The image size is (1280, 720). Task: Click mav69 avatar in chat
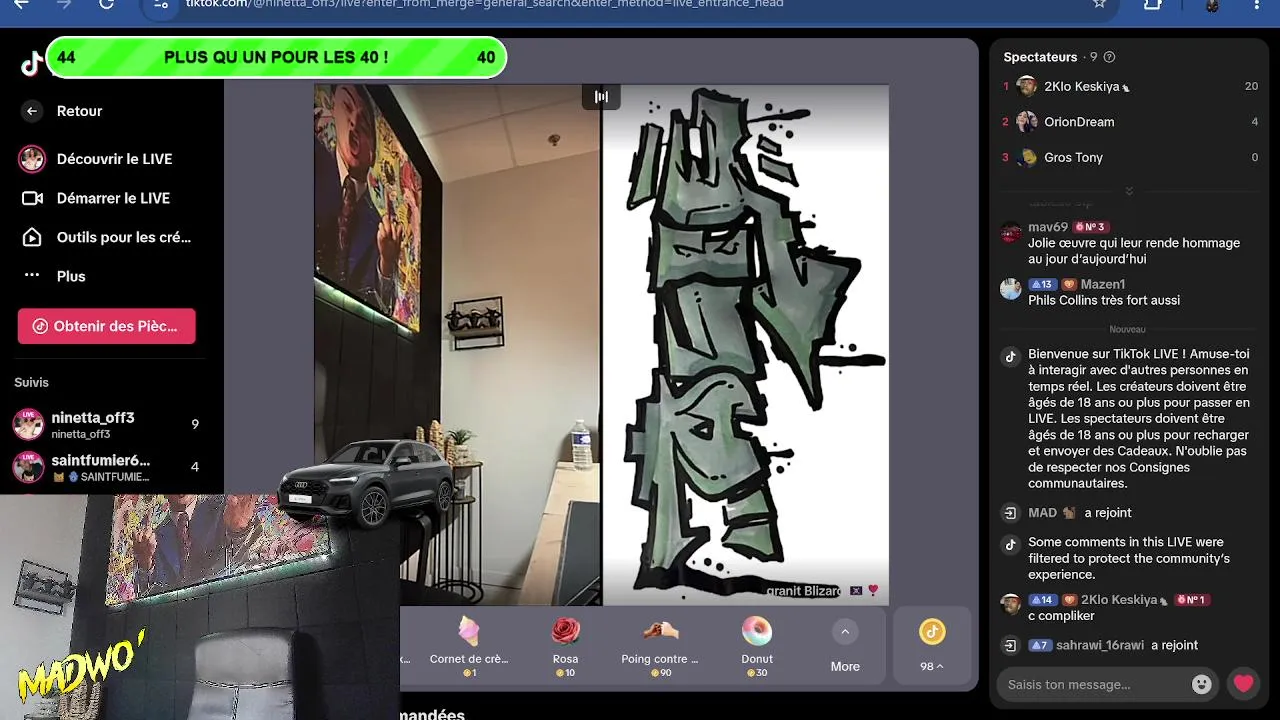click(x=1011, y=233)
